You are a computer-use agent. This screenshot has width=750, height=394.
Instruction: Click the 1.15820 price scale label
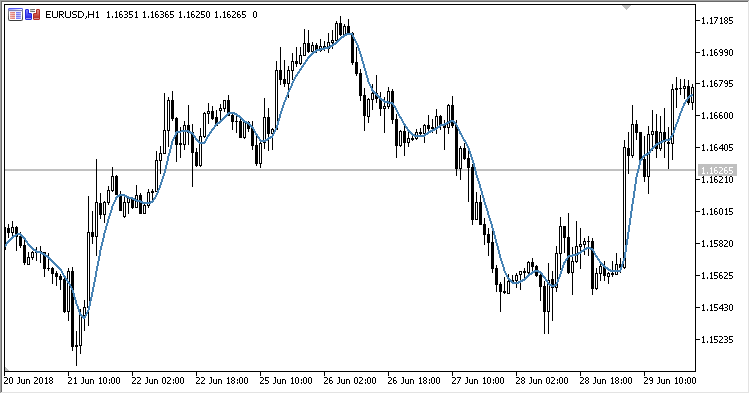click(x=717, y=244)
